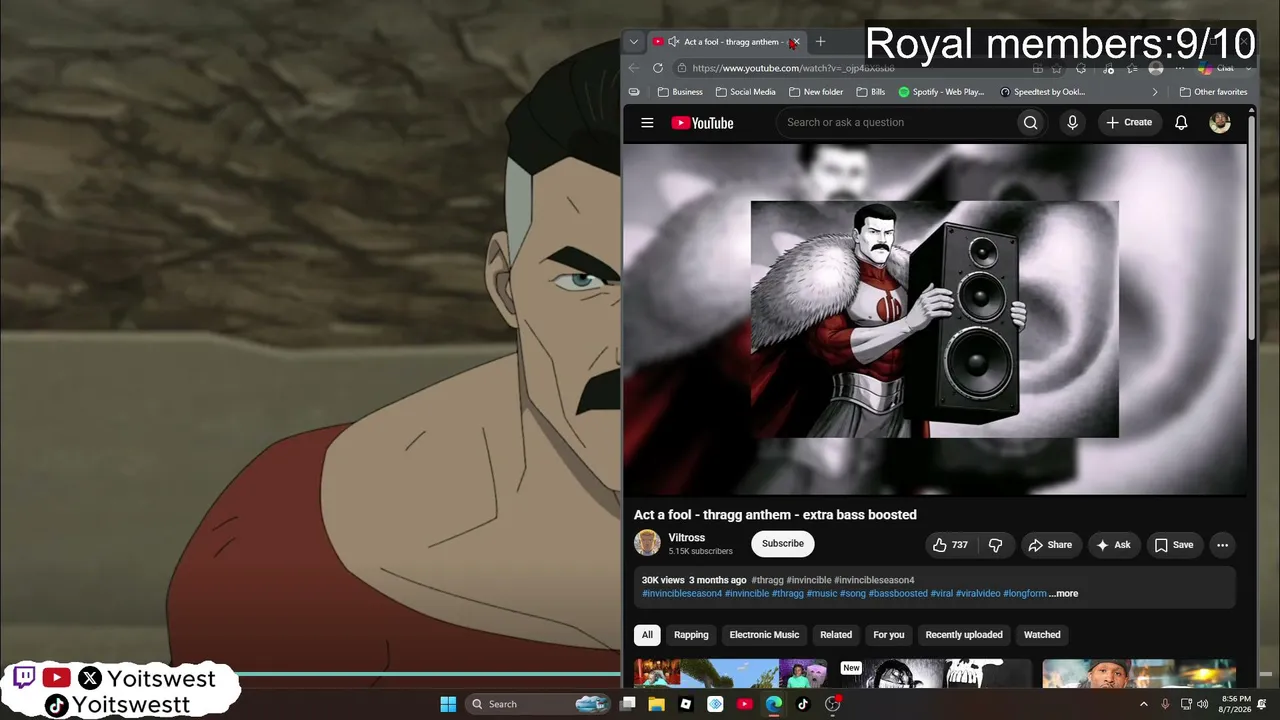Open the Viltross channel name link
Image resolution: width=1280 pixels, height=720 pixels.
[687, 538]
